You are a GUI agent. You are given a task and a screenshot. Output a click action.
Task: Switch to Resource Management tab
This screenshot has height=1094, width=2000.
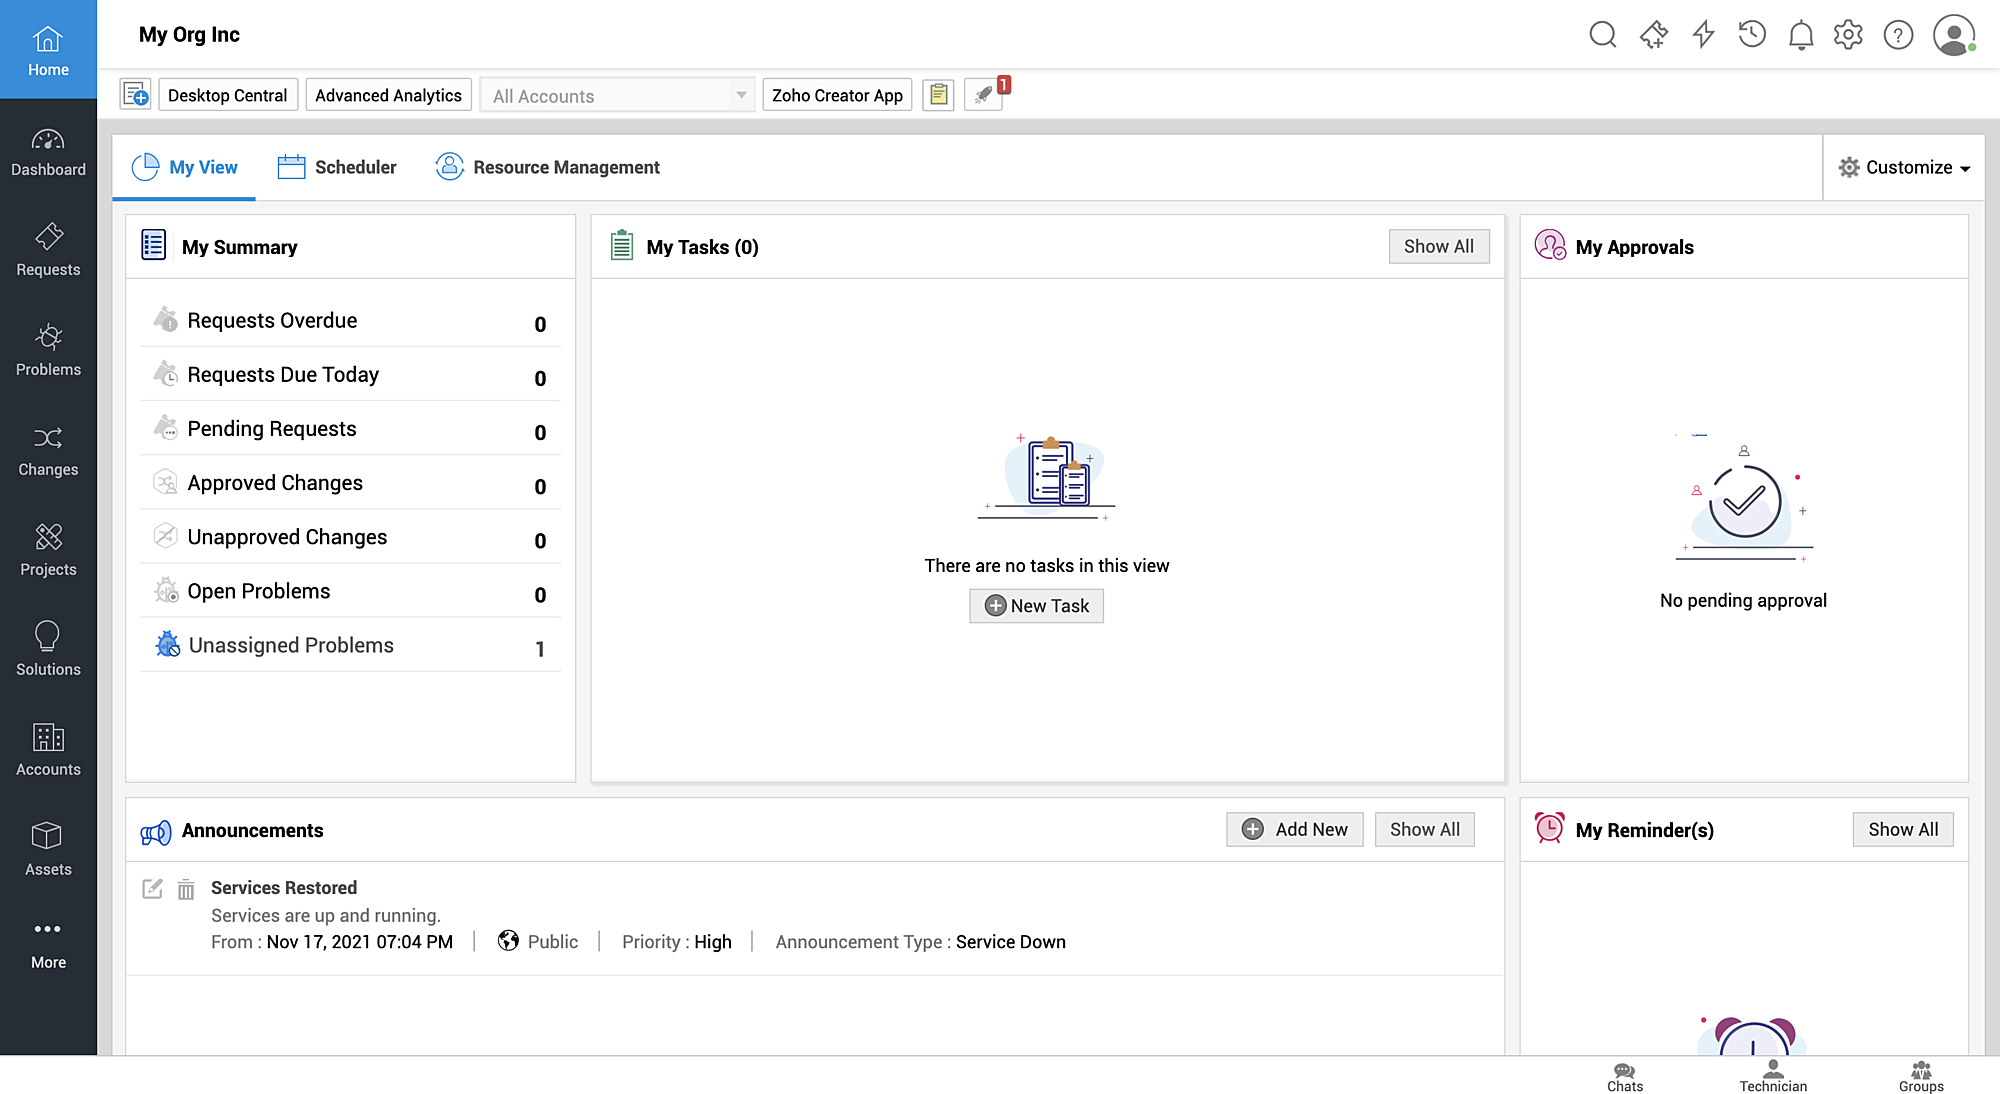click(548, 168)
